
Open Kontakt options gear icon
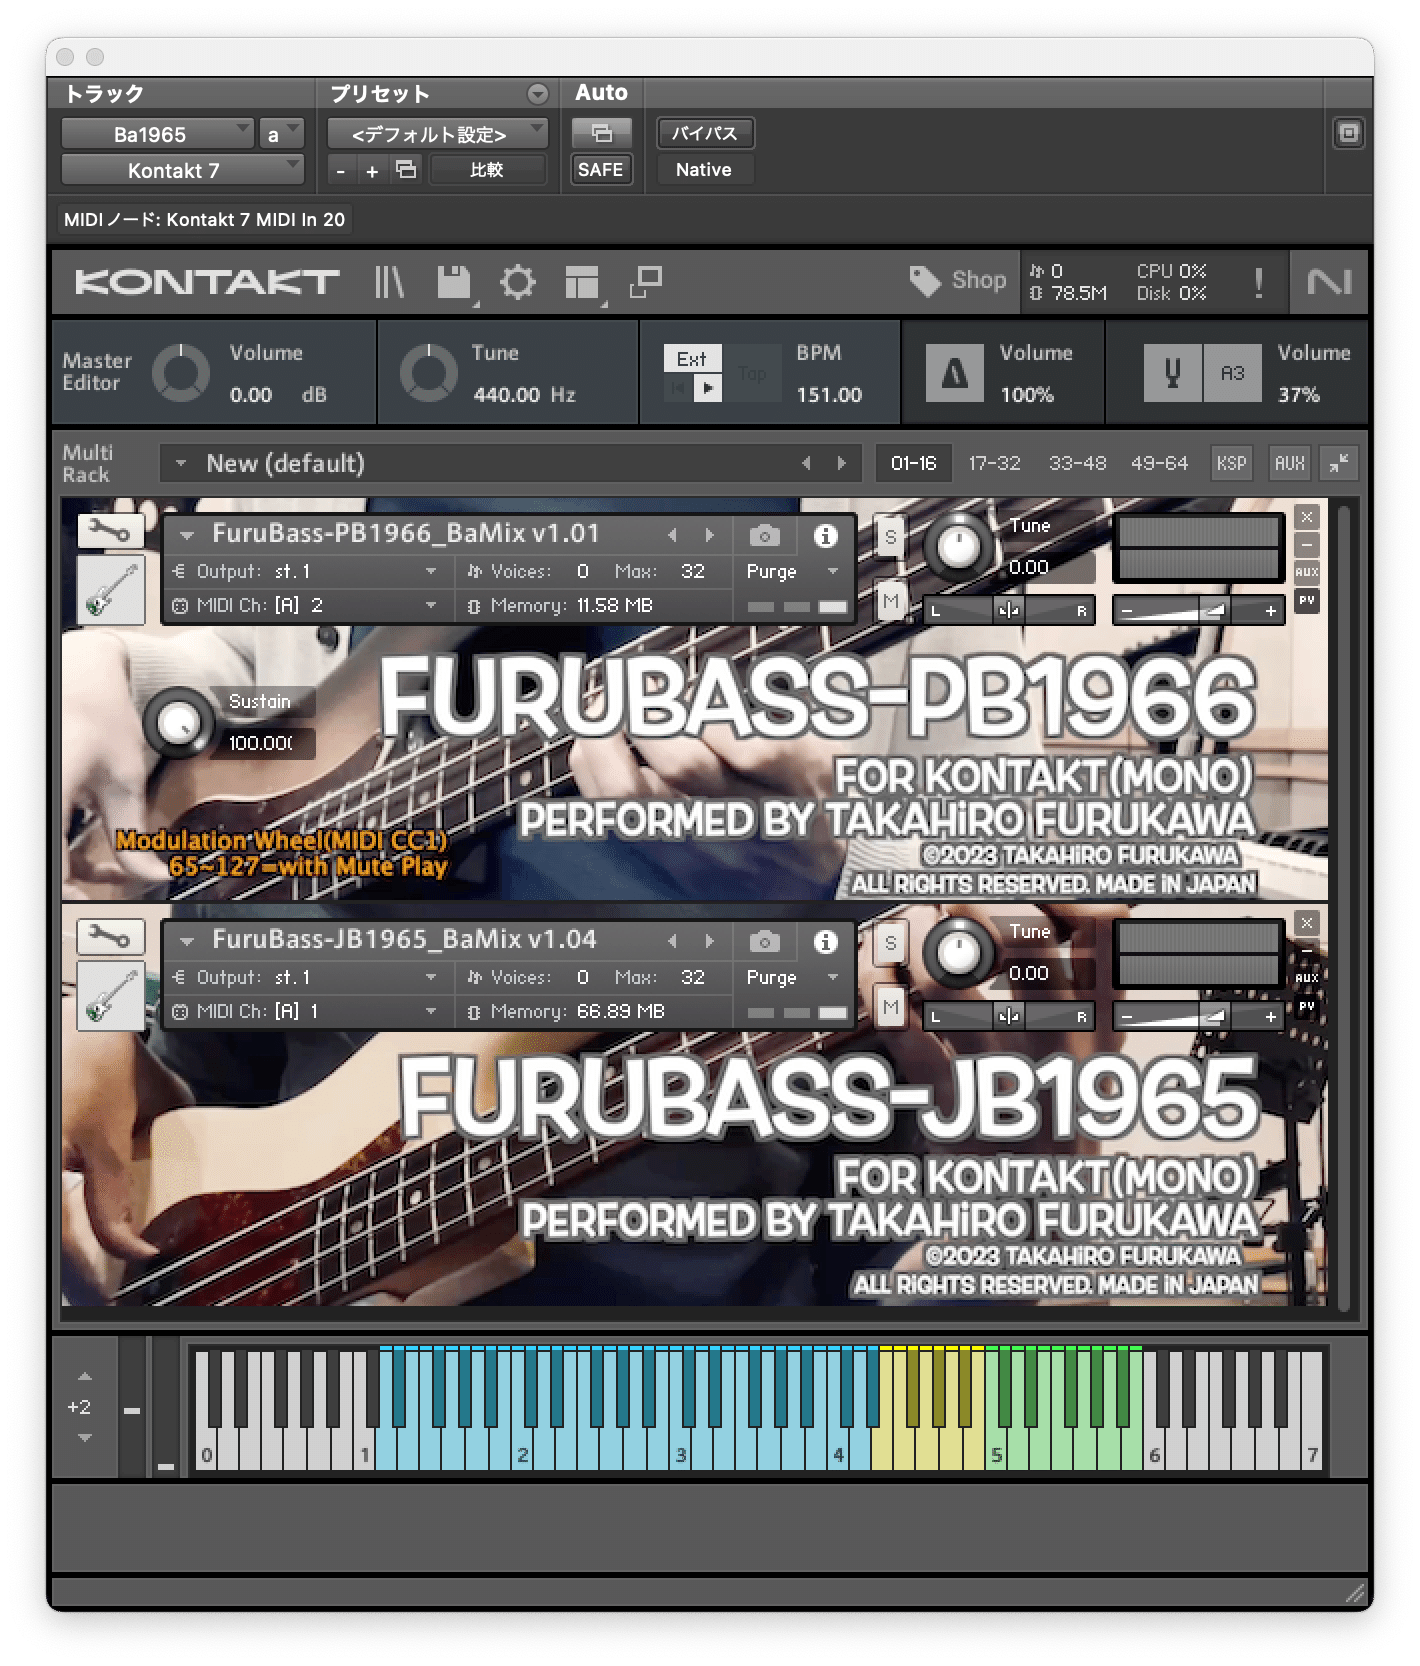pos(517,282)
